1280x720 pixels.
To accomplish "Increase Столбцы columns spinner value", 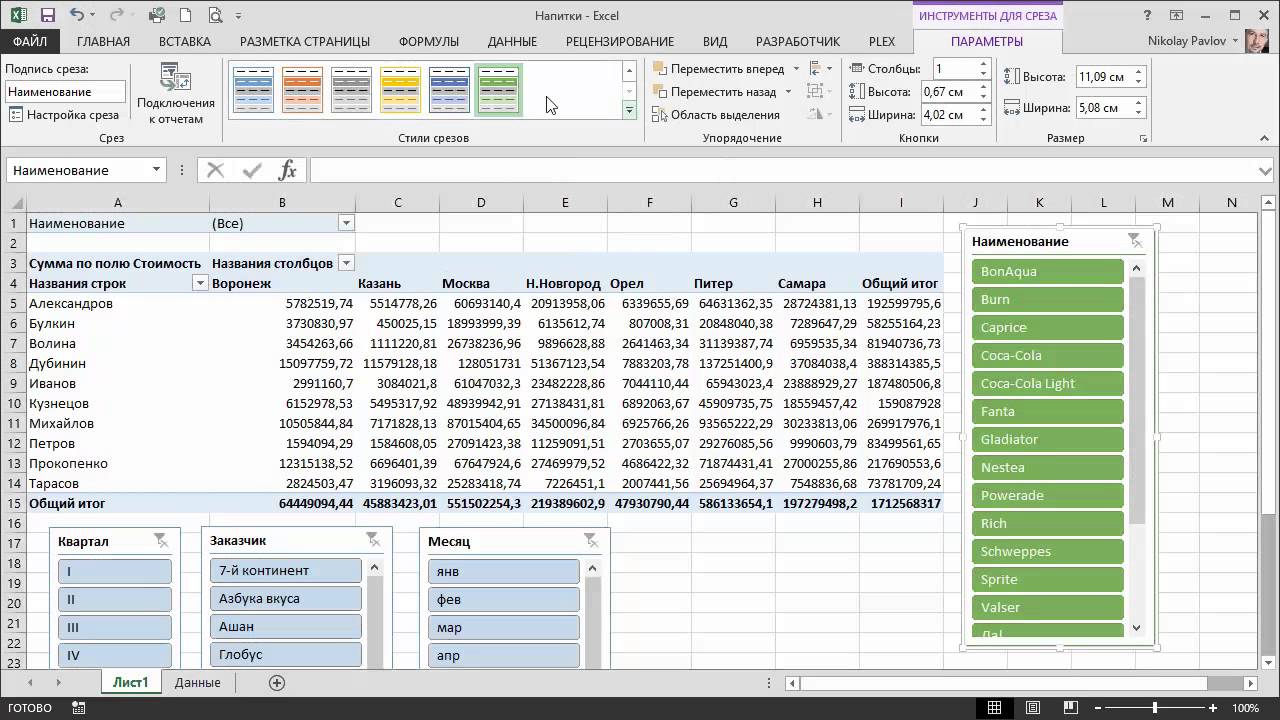I will point(984,64).
